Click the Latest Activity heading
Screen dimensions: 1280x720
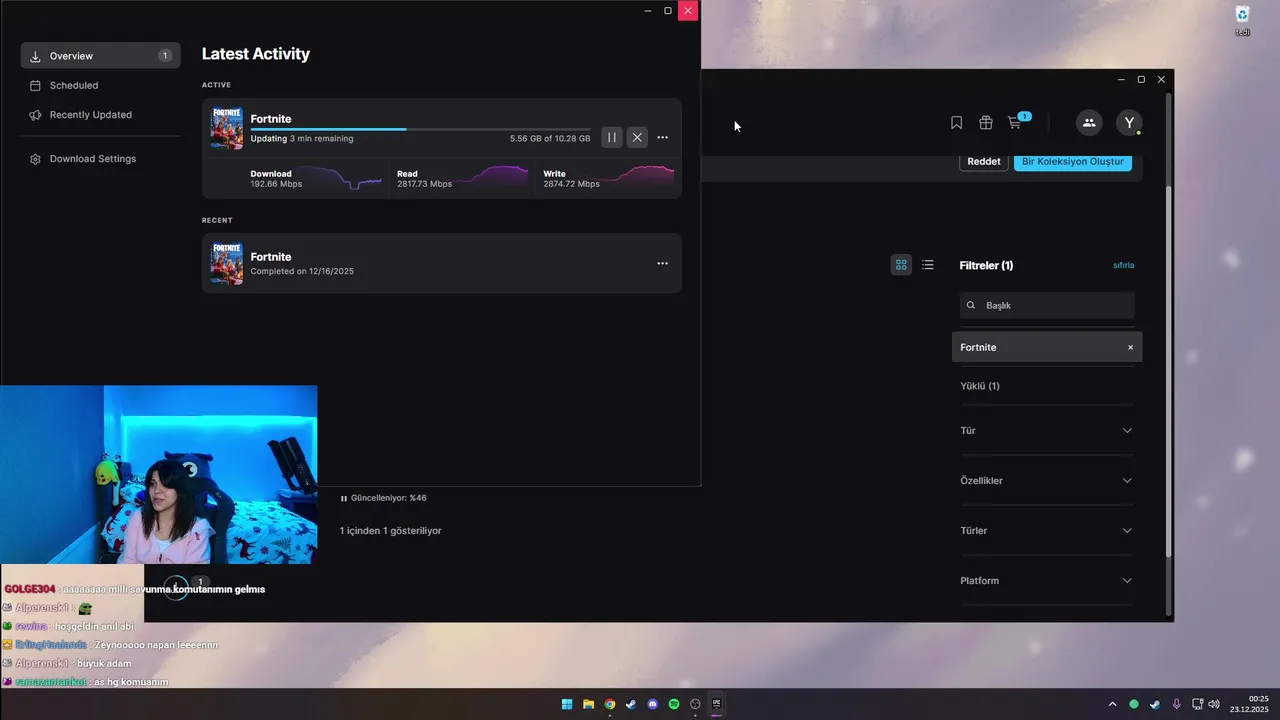(x=256, y=54)
